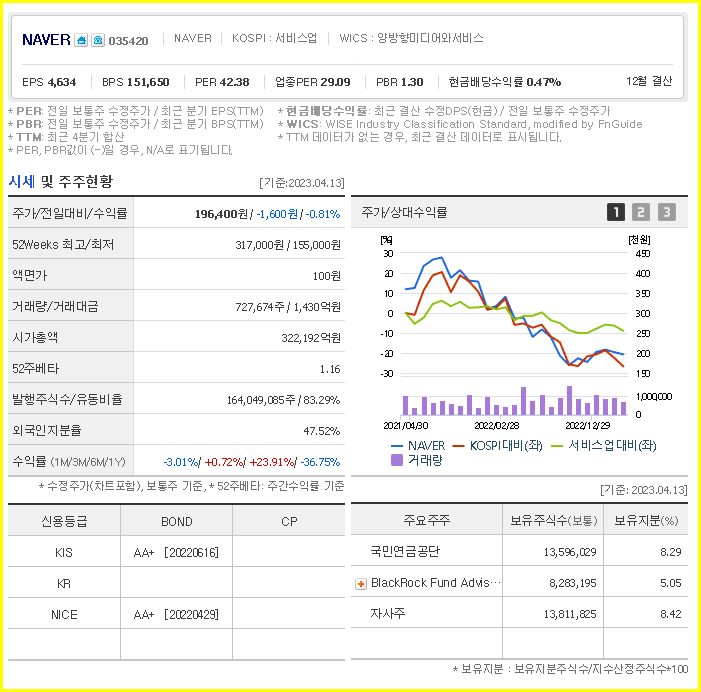This screenshot has width=701, height=692.
Task: Click the 액면가 value 100원
Action: [326, 276]
